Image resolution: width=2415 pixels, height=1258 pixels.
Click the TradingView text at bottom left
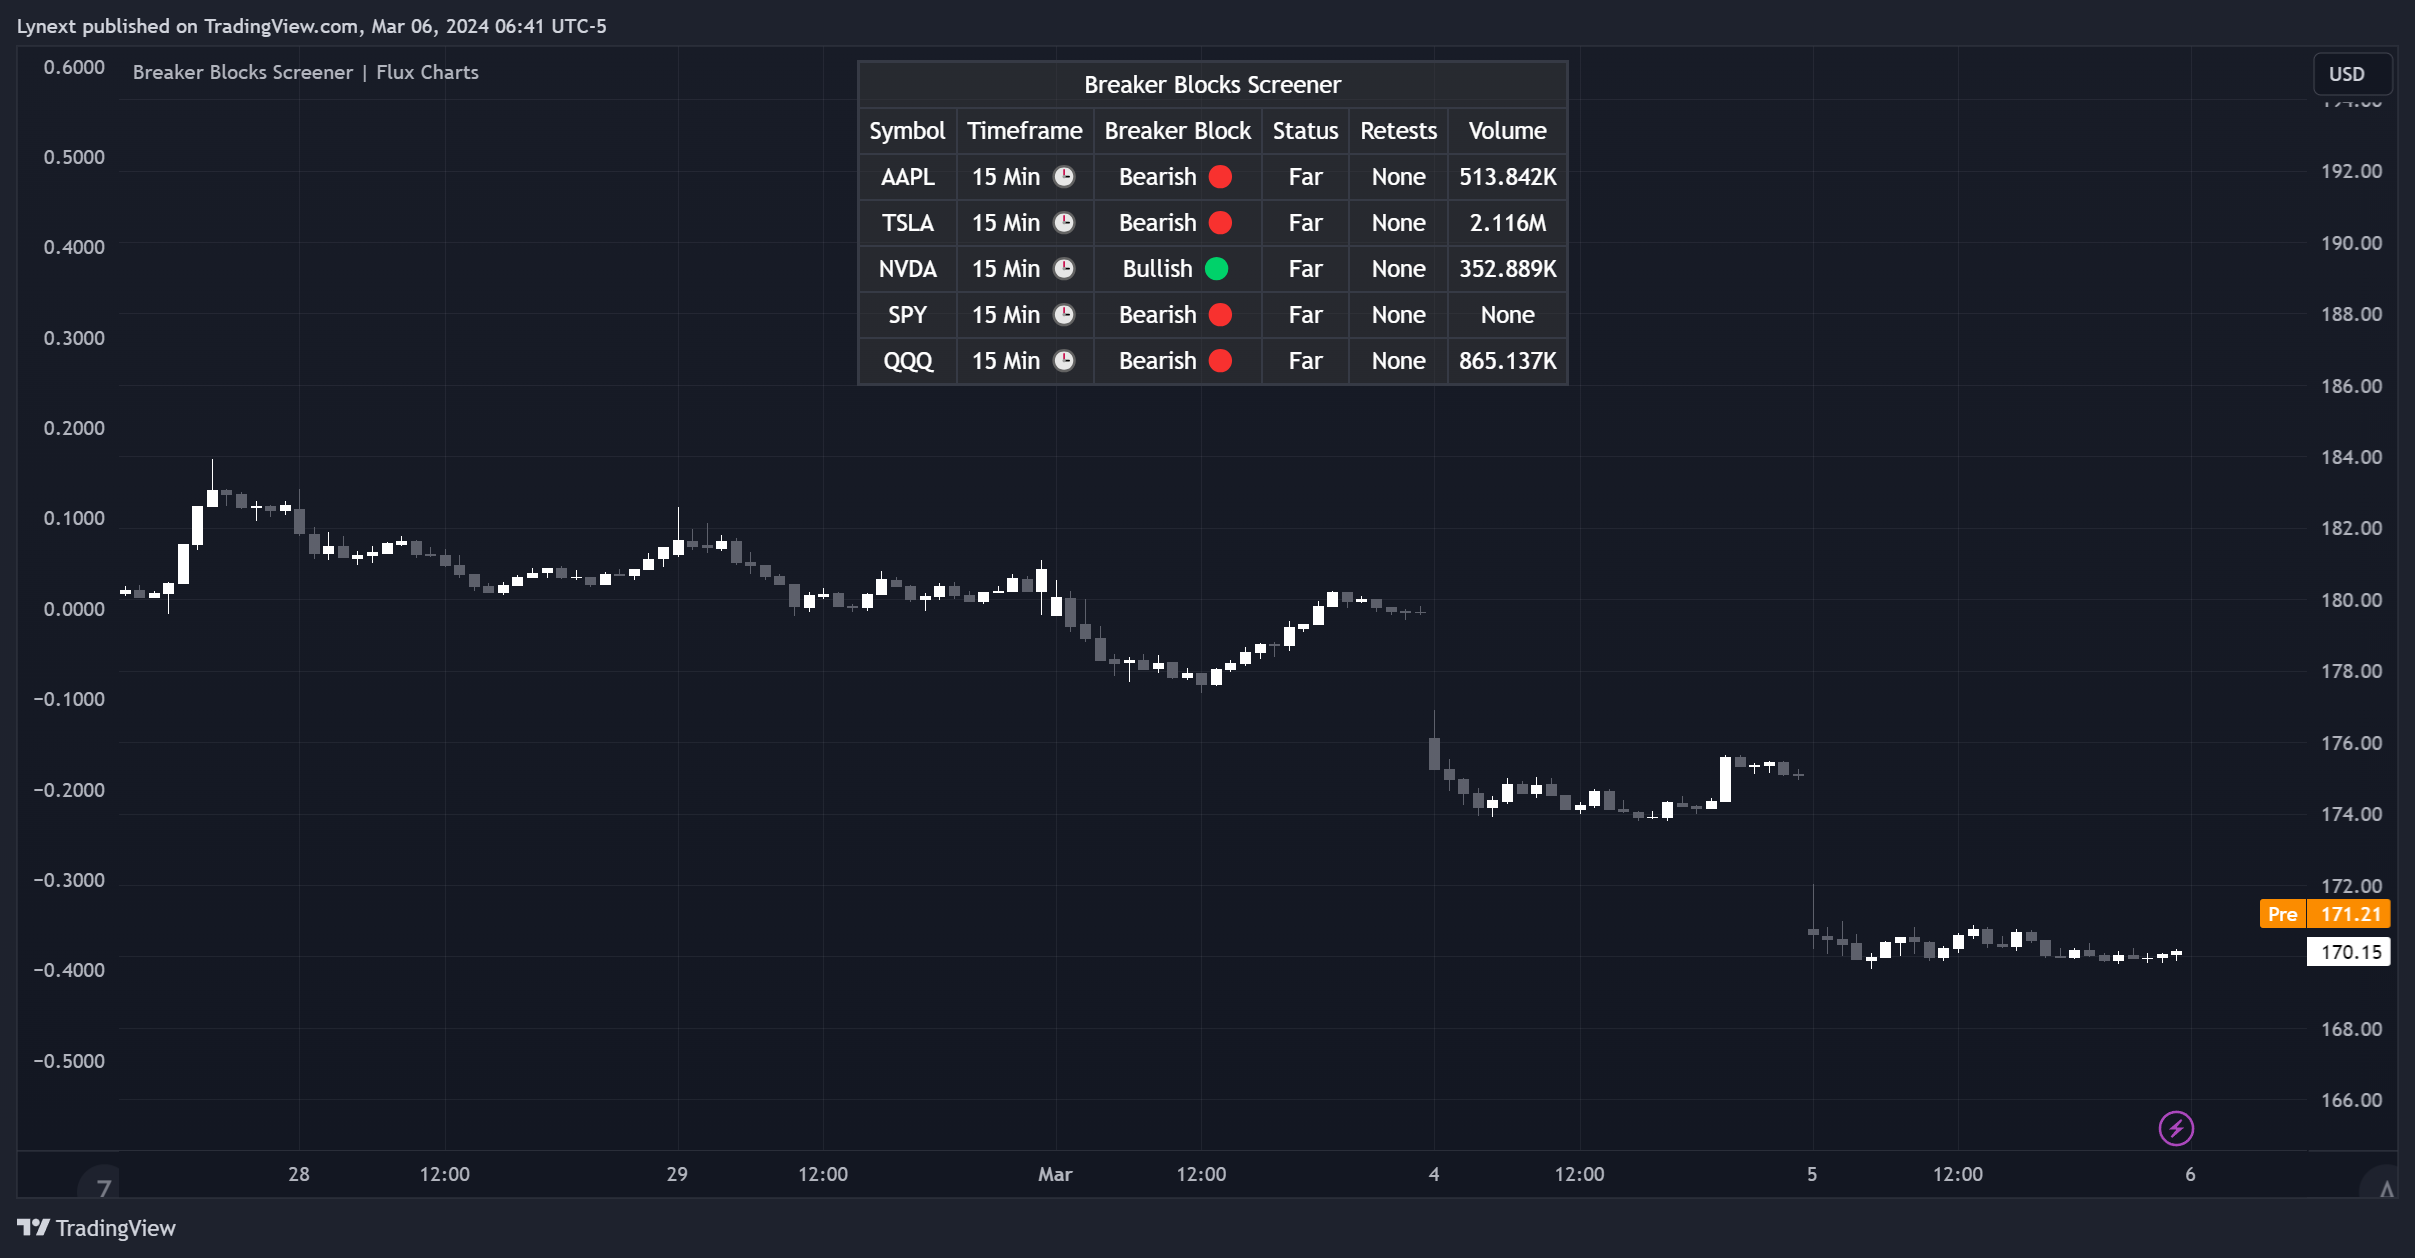click(x=115, y=1227)
